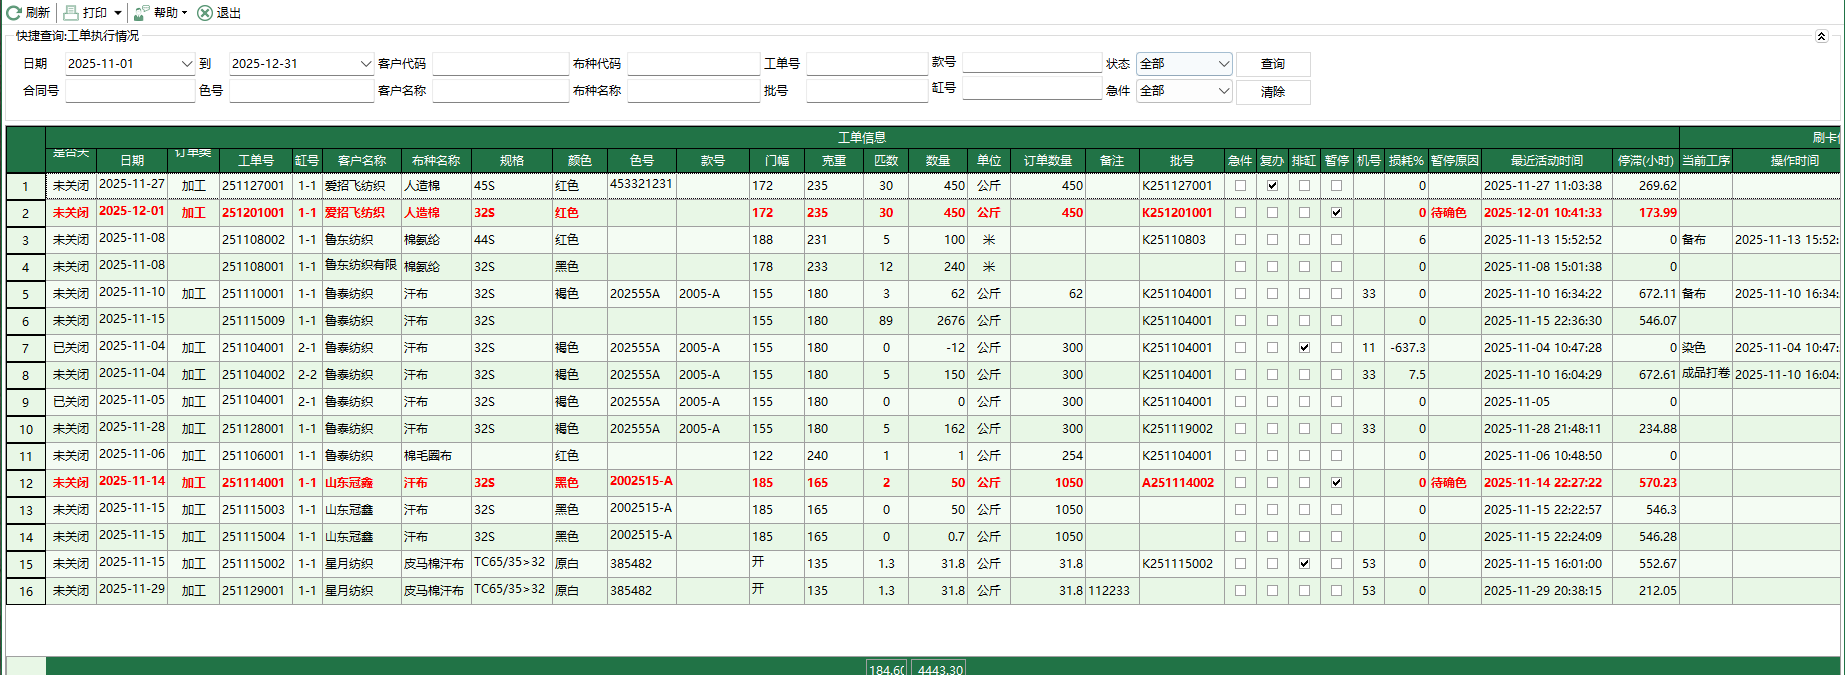Click the 查询 button

[x=1272, y=64]
